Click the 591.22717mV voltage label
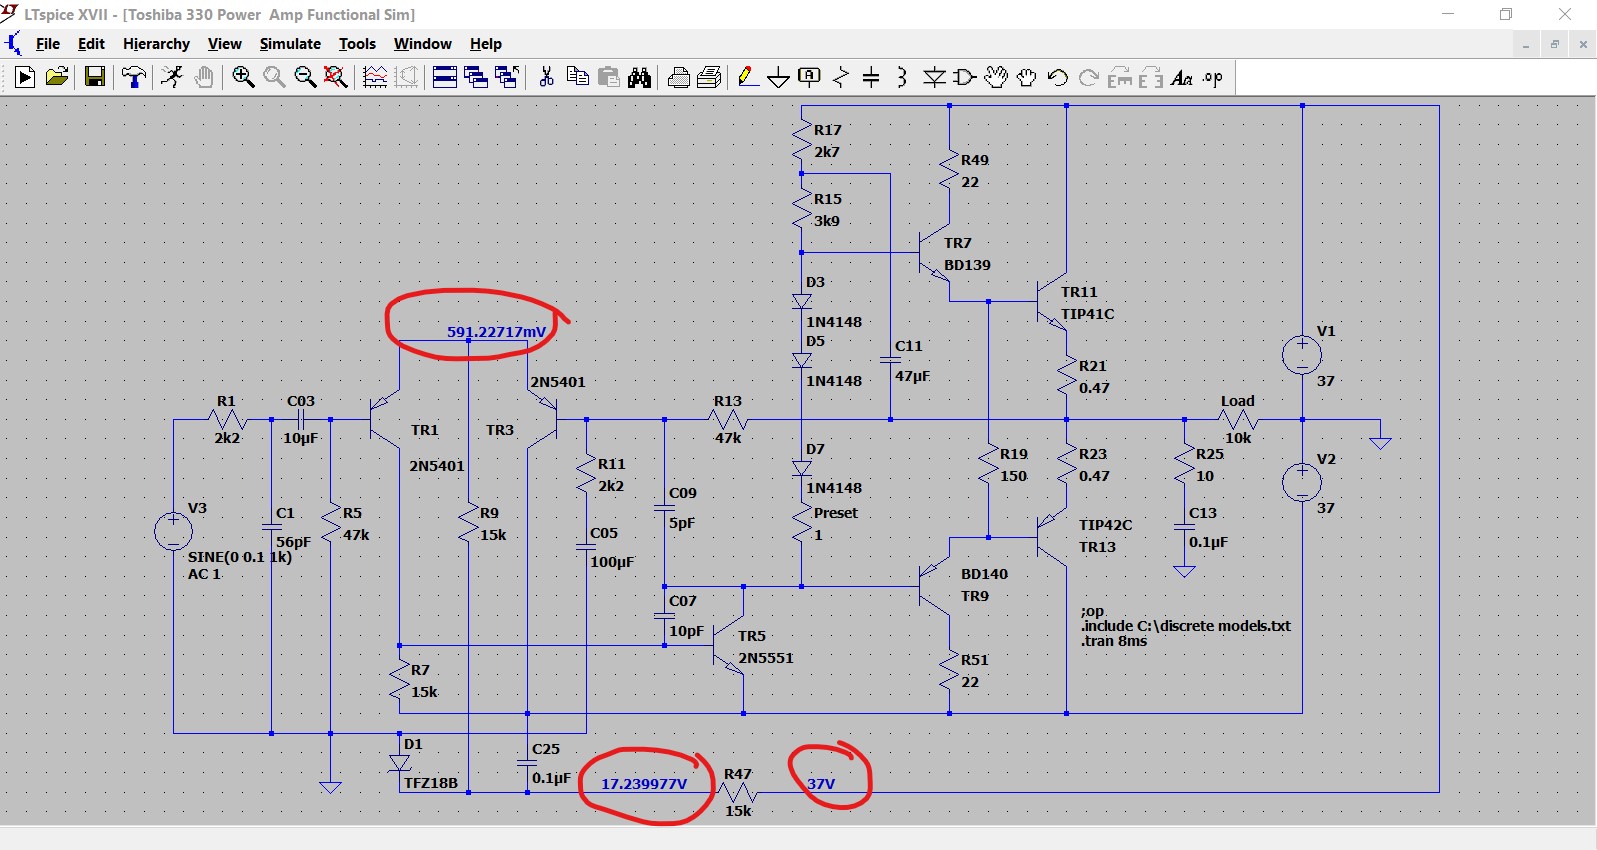The image size is (1597, 850). click(x=497, y=332)
